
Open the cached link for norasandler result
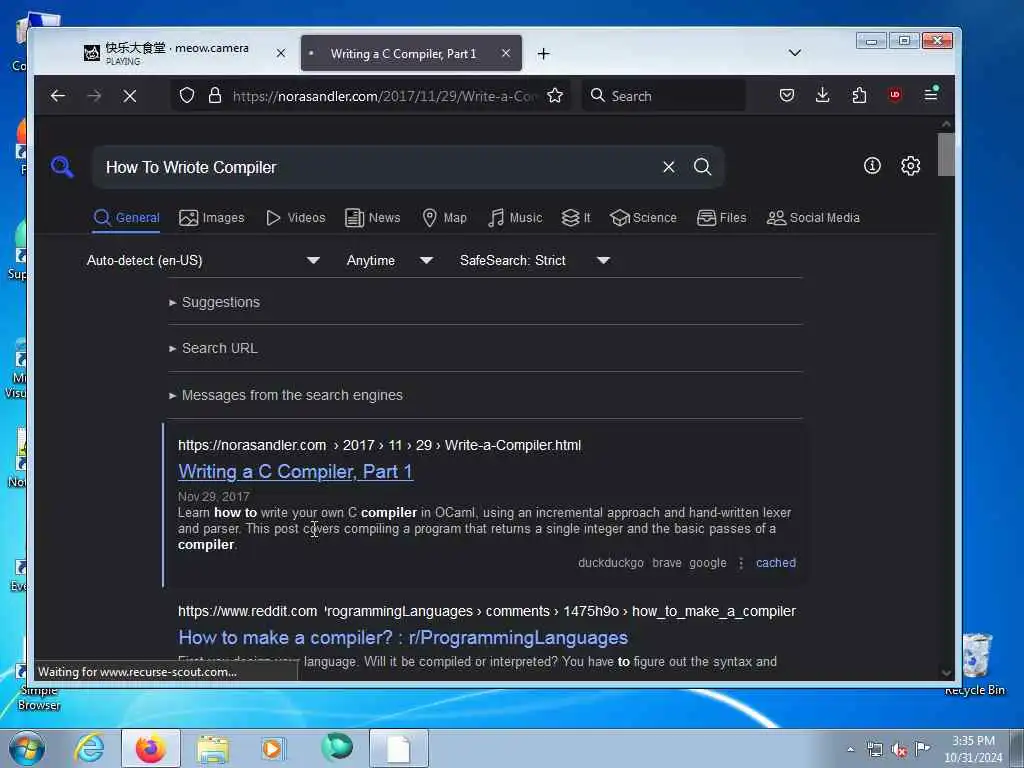click(x=776, y=563)
